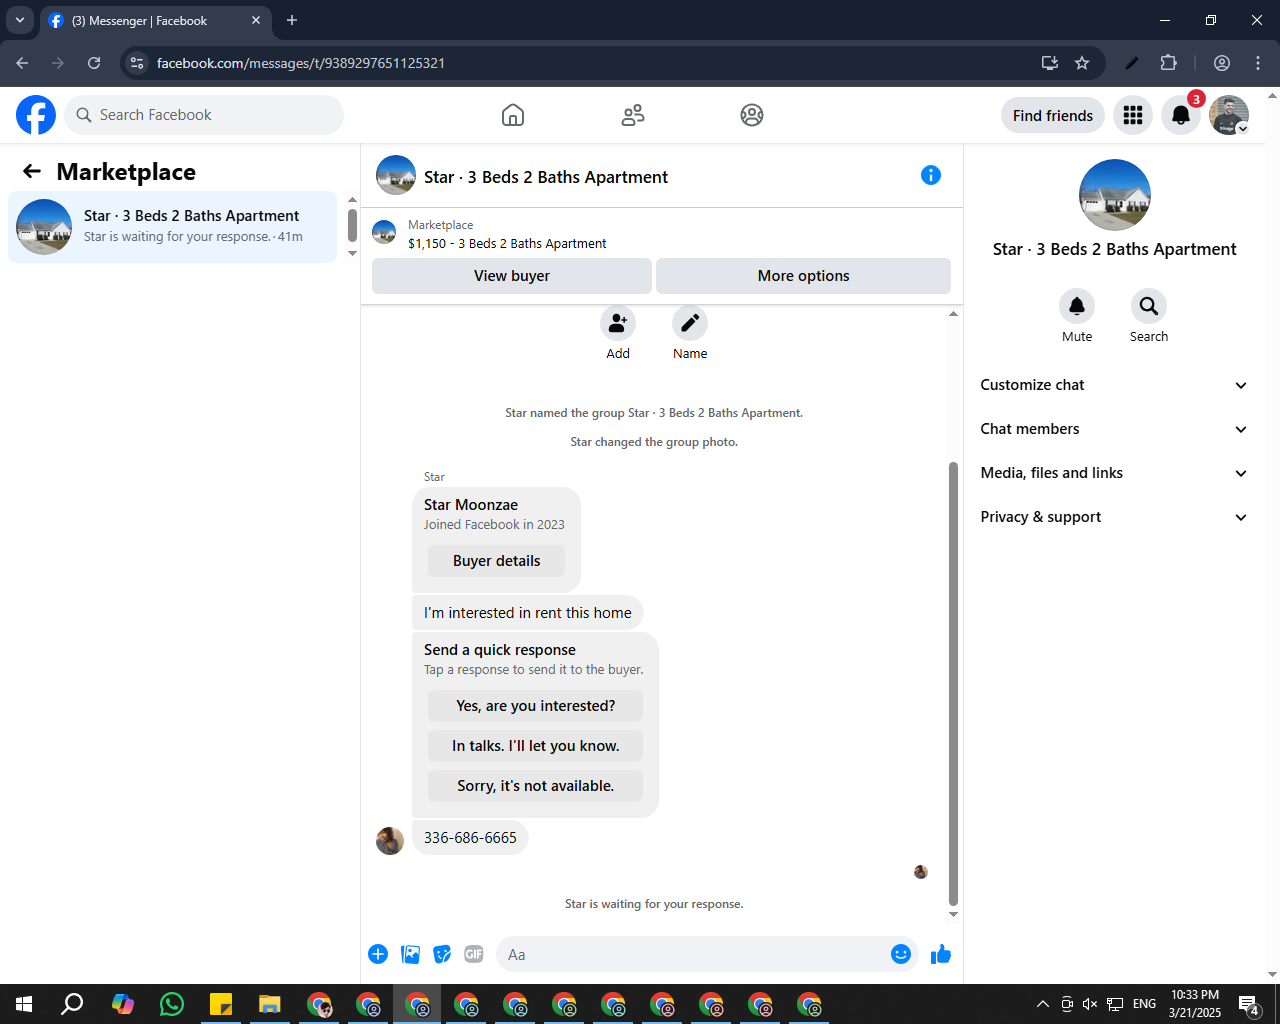Open the Facebook menu grid icon

(x=1133, y=115)
